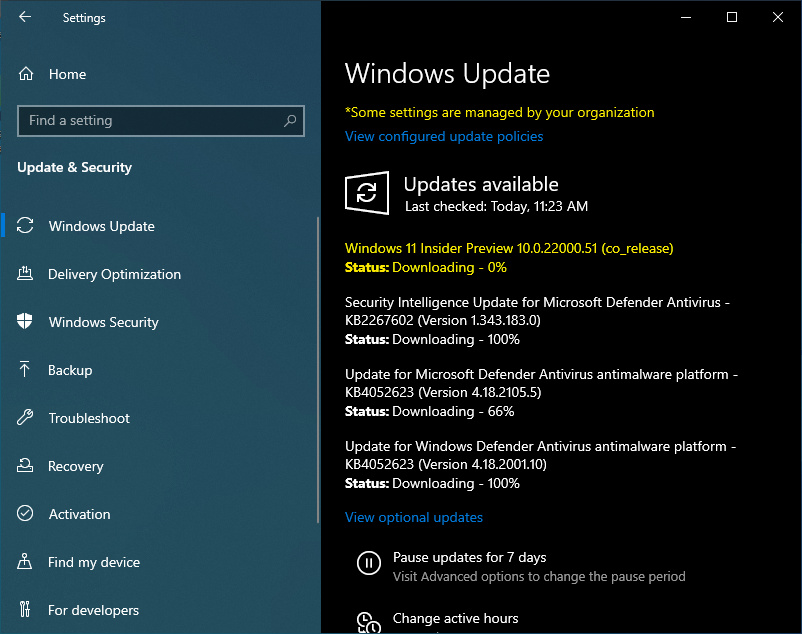Viewport: 802px width, 634px height.
Task: Open Activation using its checkmark icon
Action: coord(28,514)
